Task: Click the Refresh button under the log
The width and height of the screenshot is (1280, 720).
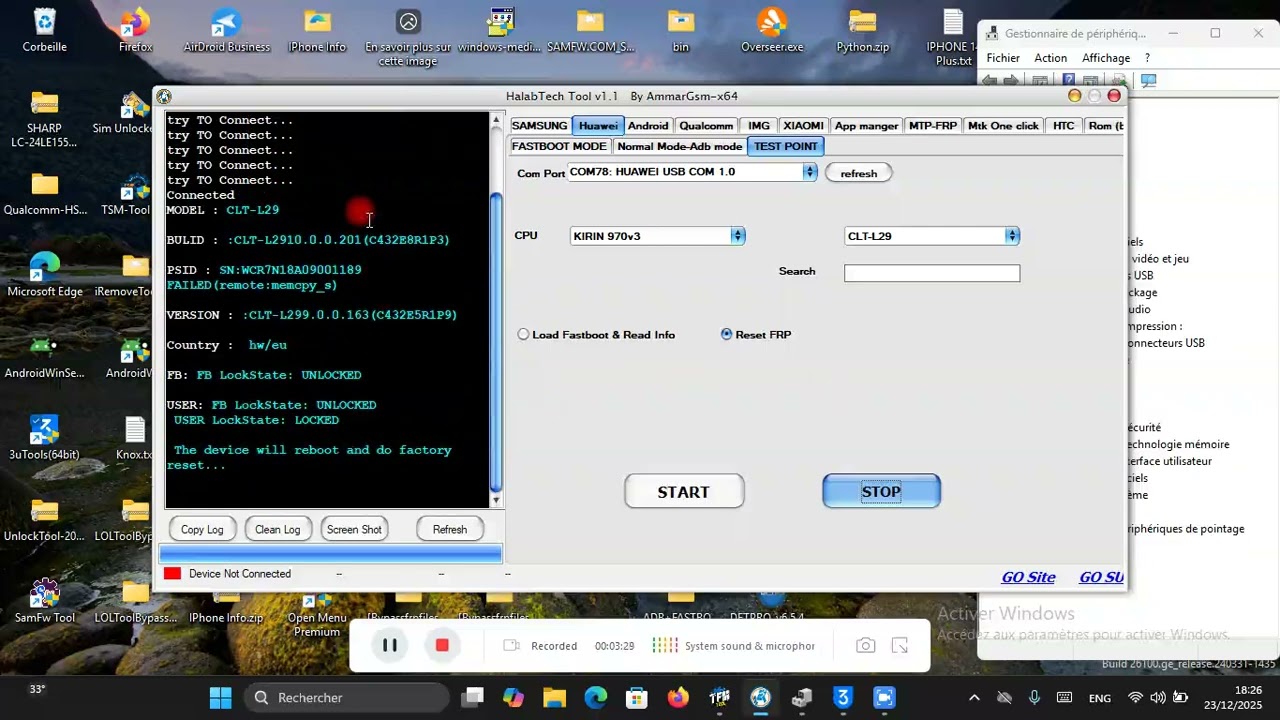Action: tap(449, 529)
